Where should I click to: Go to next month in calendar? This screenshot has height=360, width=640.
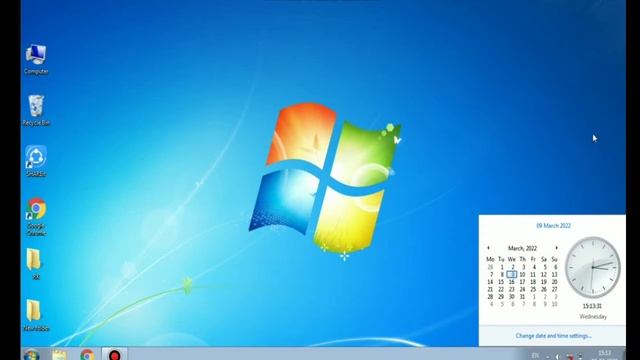(x=556, y=248)
